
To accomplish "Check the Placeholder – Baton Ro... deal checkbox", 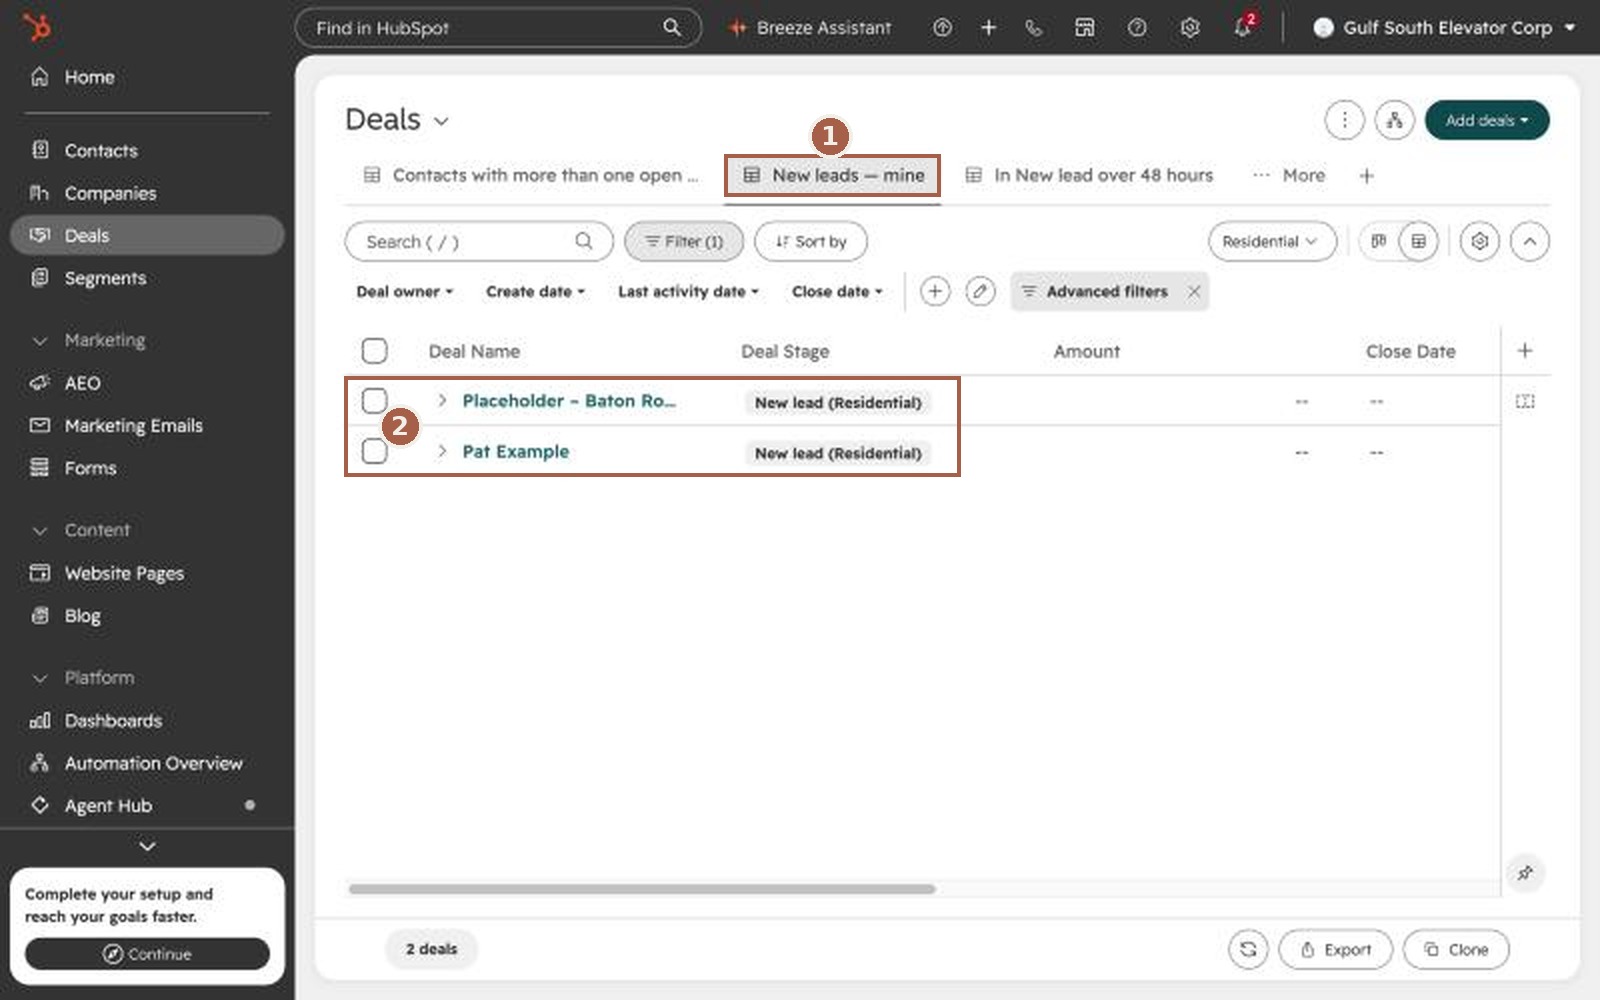I will pyautogui.click(x=374, y=401).
